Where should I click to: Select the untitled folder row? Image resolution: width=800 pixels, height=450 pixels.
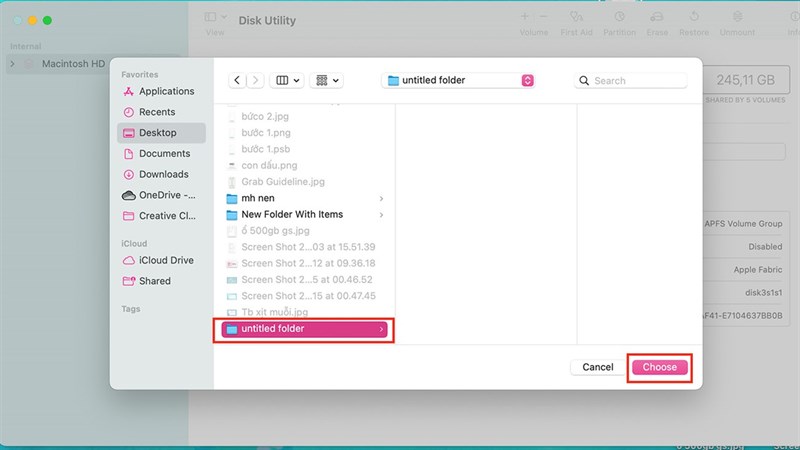(305, 329)
